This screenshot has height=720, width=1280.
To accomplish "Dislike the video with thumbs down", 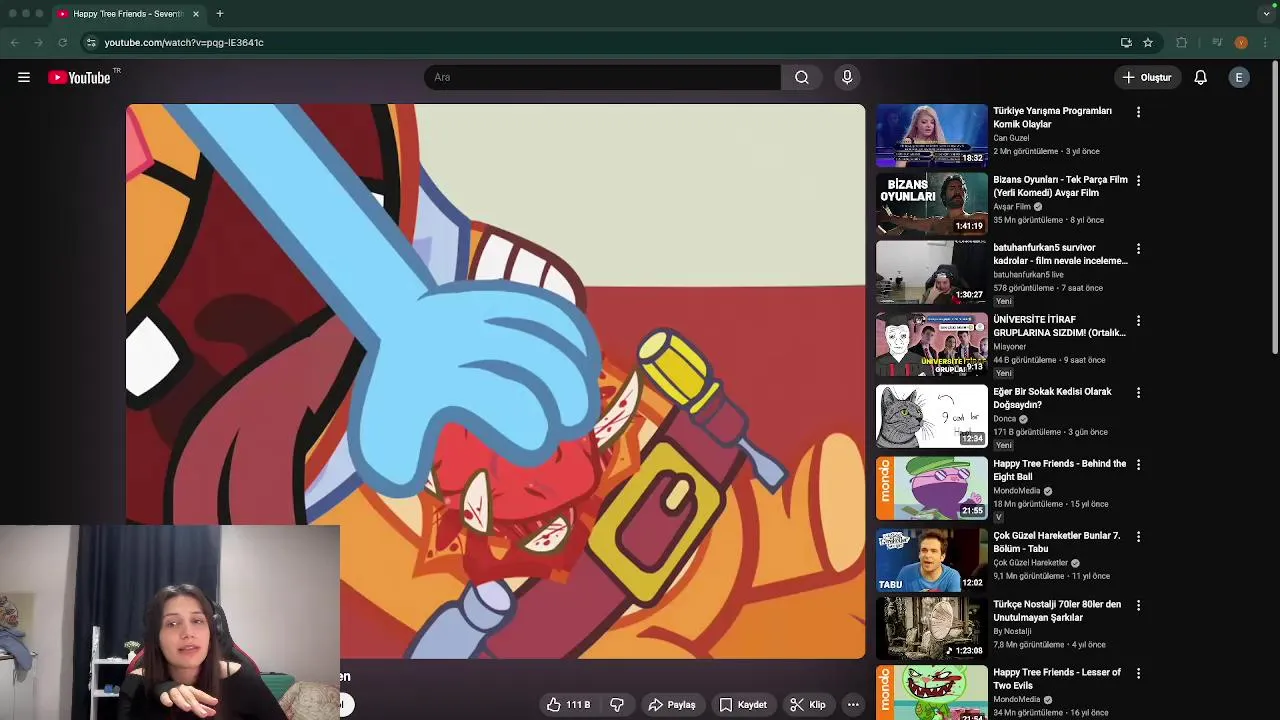I will [x=617, y=705].
